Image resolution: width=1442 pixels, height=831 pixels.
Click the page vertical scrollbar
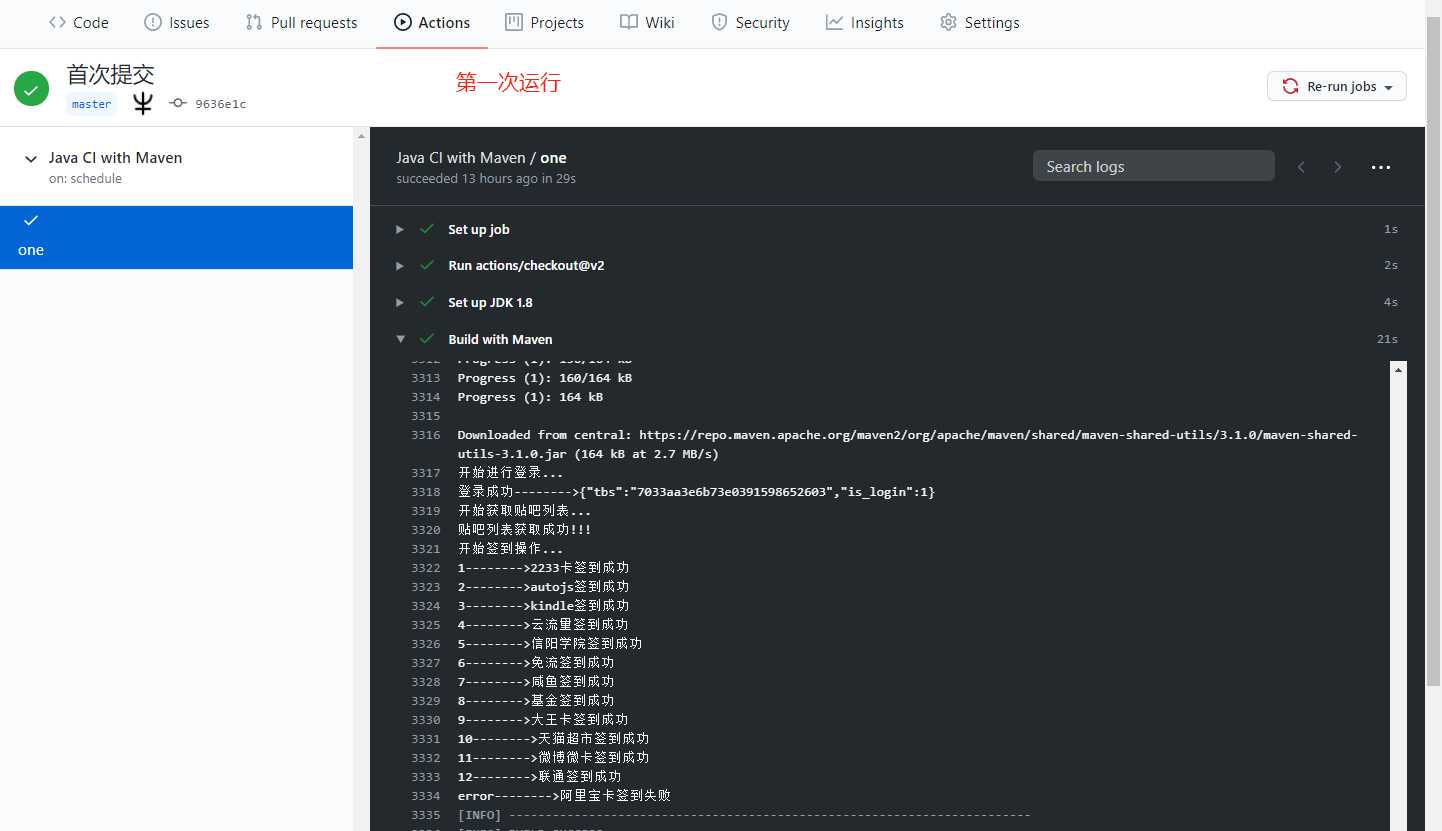tap(1433, 350)
